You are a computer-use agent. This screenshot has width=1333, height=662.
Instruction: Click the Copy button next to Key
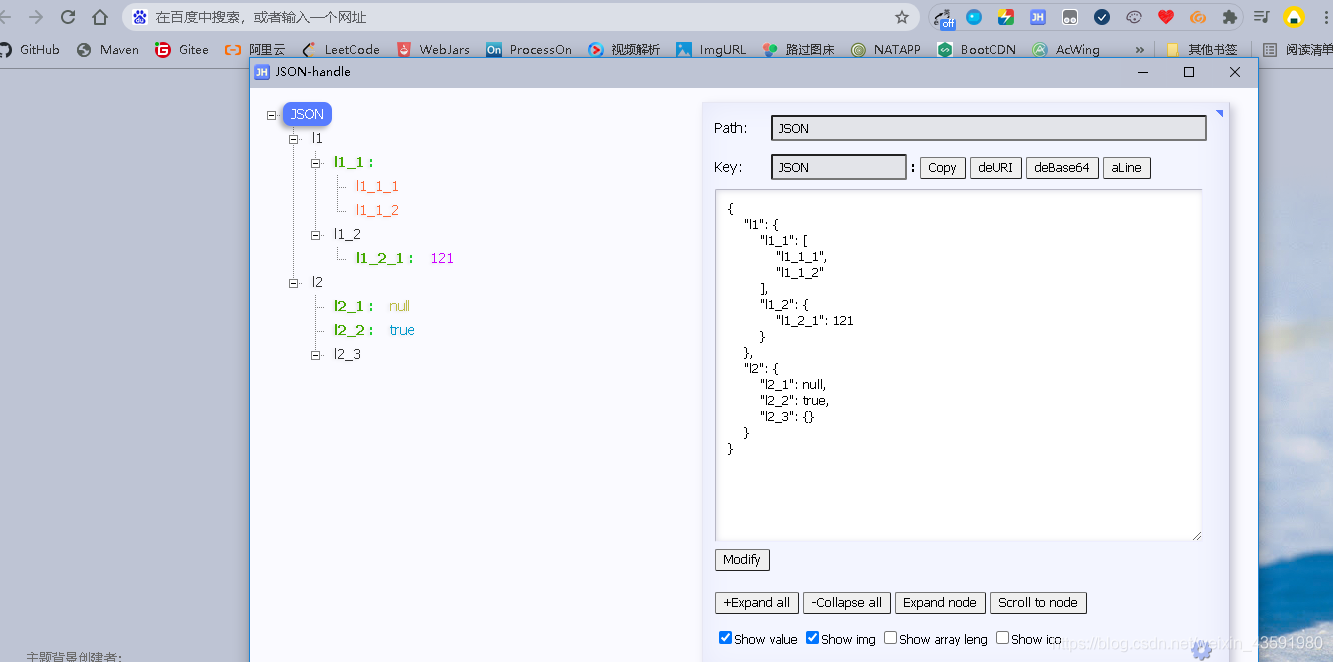(942, 168)
